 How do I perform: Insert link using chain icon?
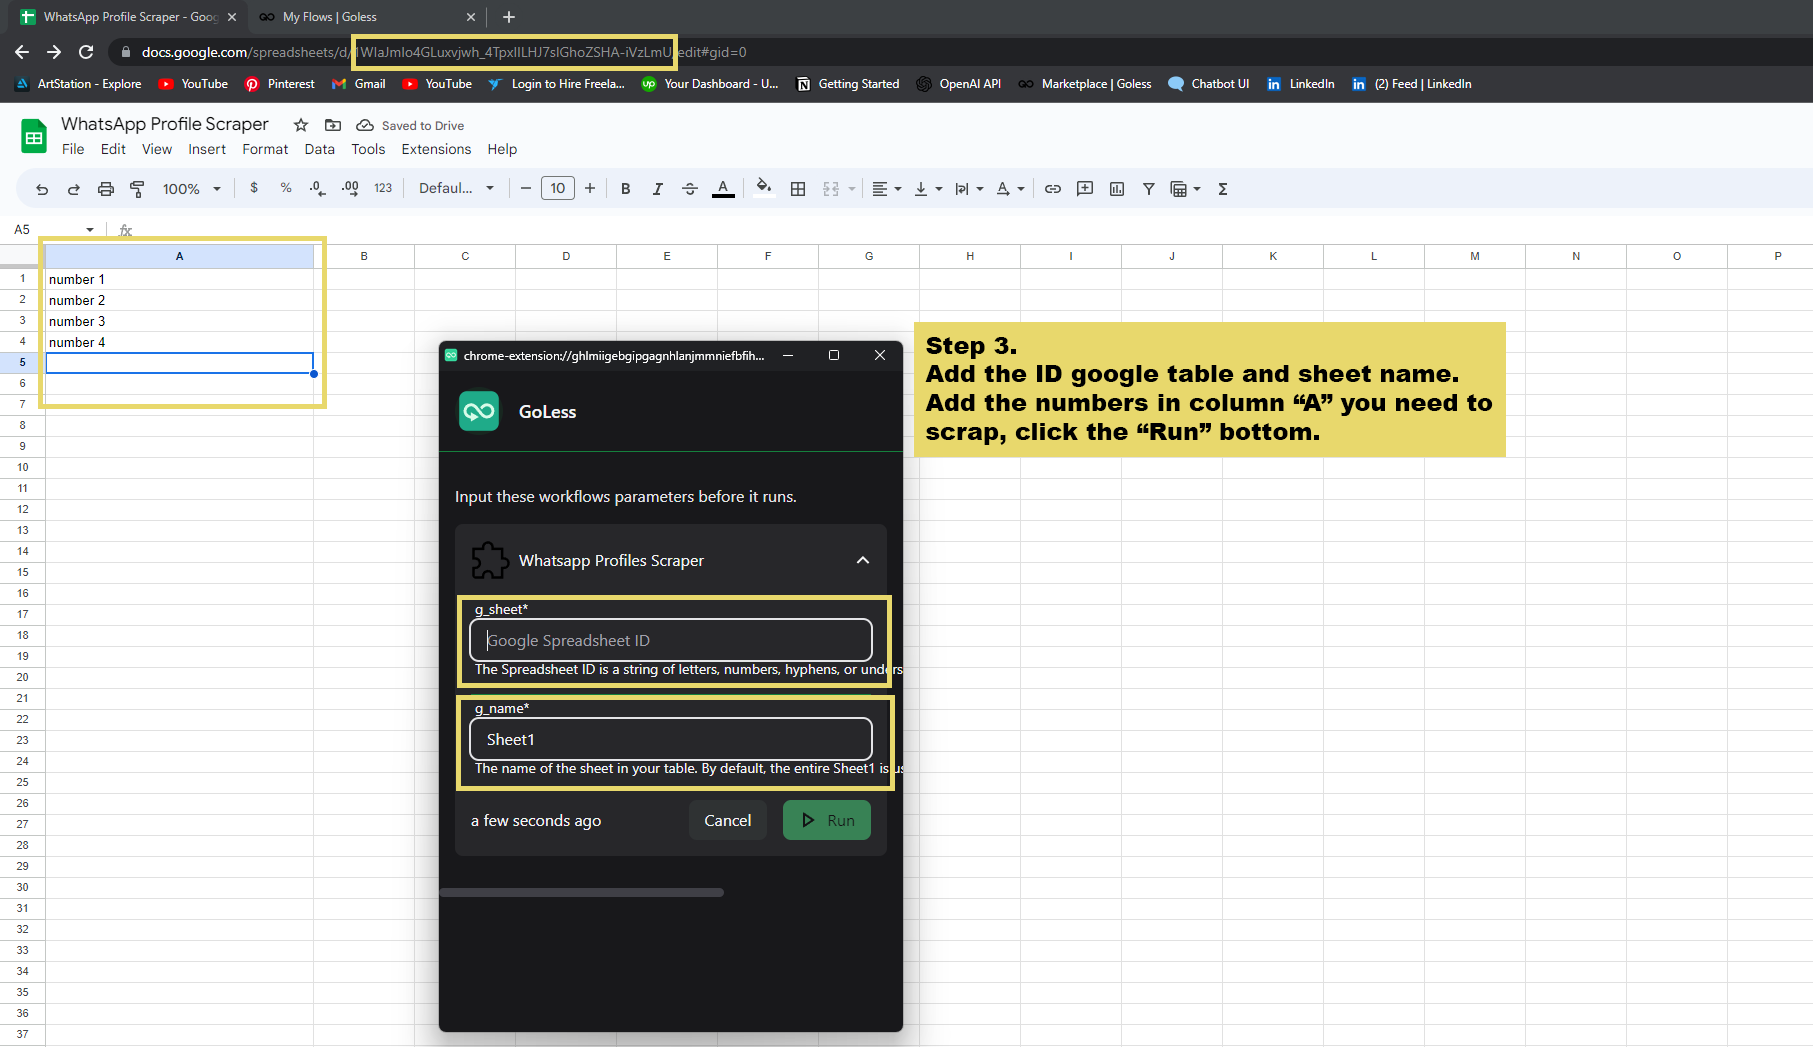[1053, 189]
